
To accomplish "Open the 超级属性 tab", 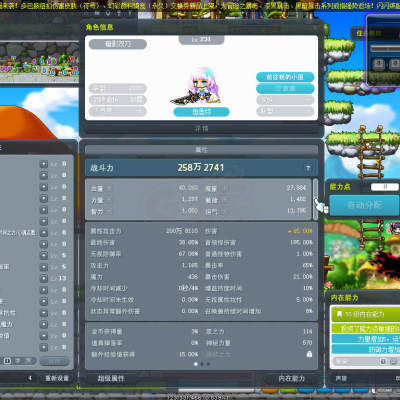I will [111, 379].
